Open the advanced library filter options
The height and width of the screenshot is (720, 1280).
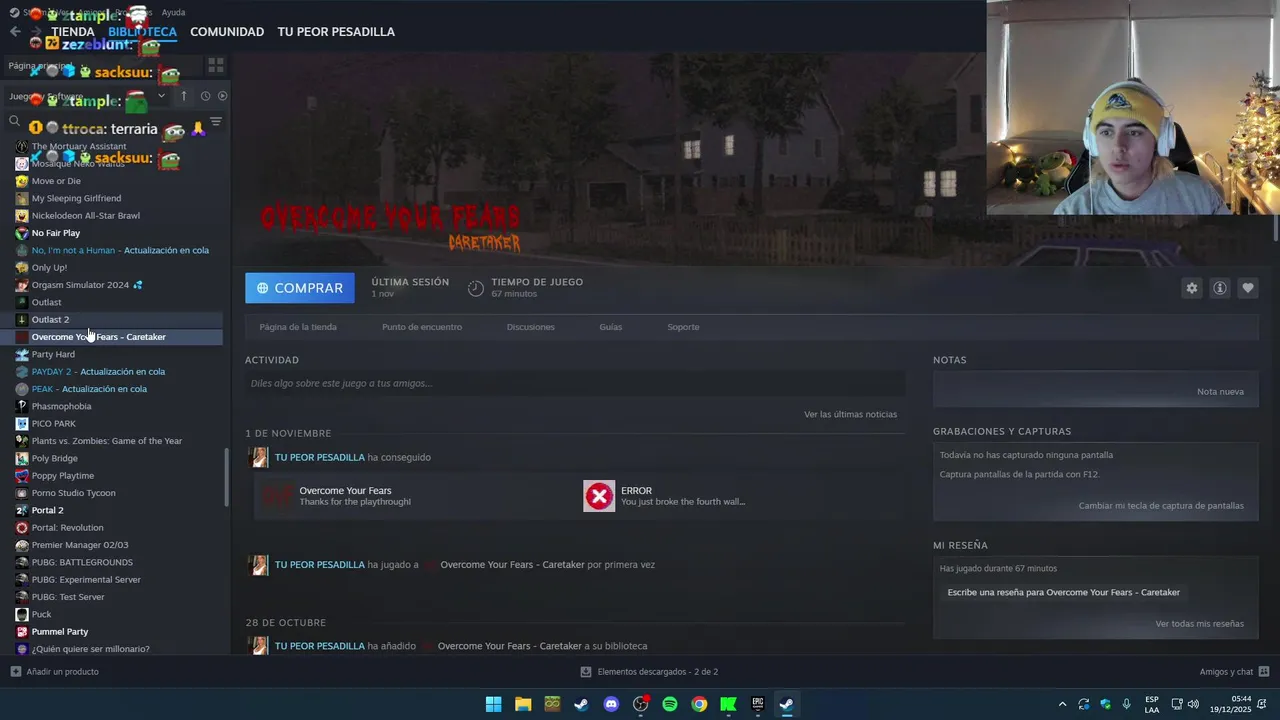216,122
